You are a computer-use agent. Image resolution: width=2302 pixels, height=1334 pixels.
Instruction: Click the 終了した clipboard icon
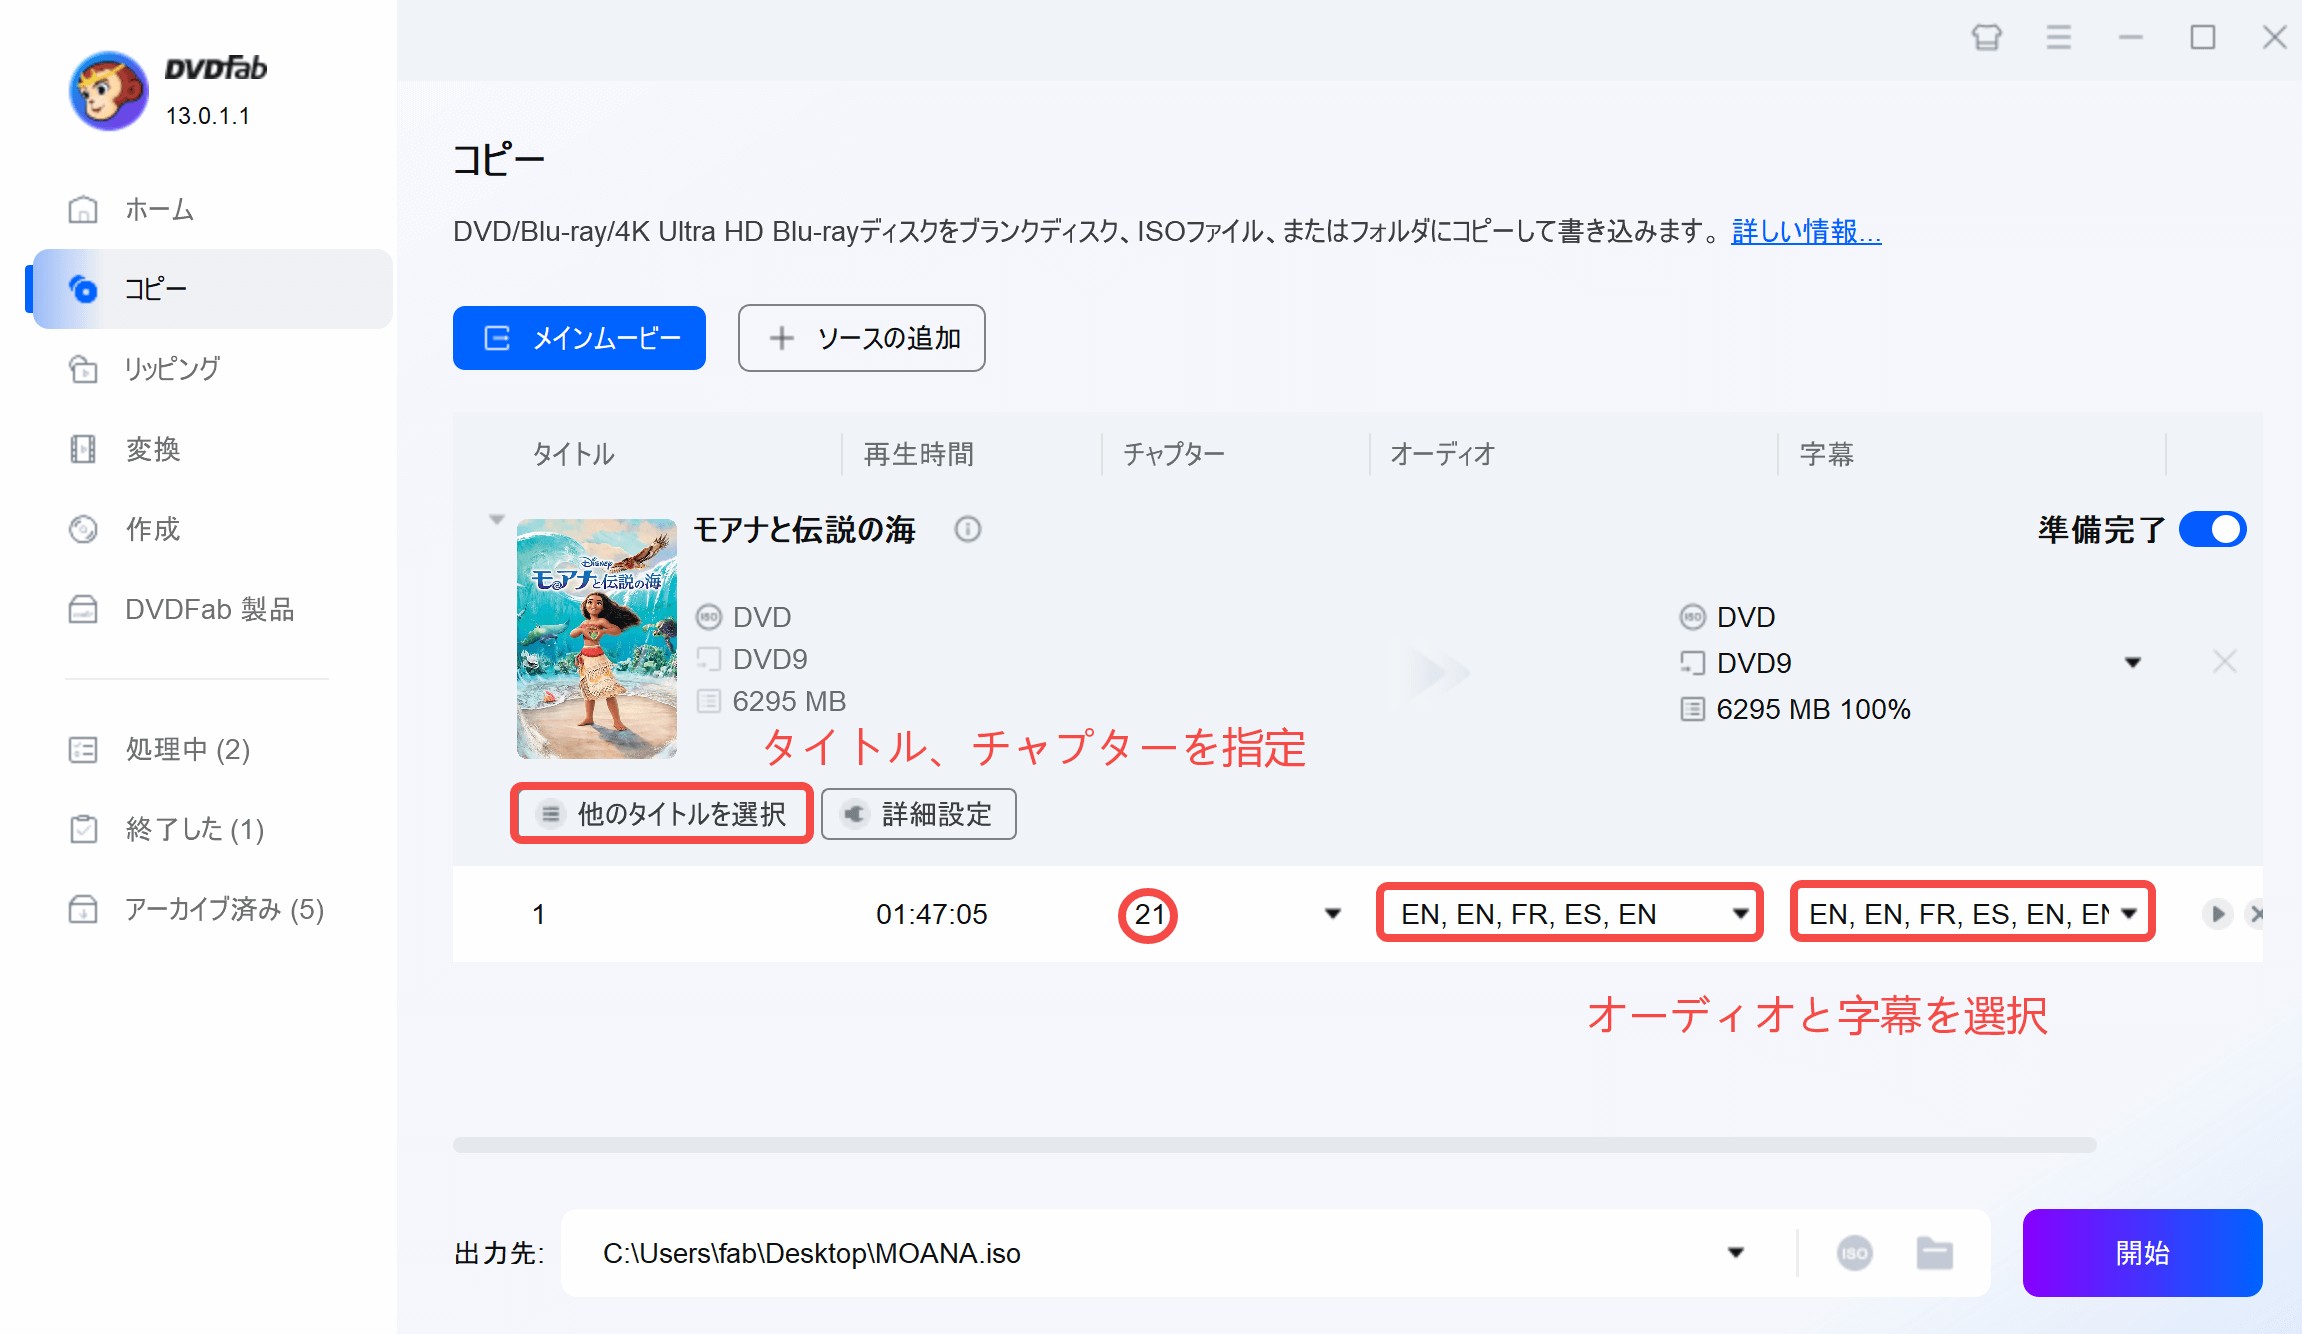[x=83, y=829]
